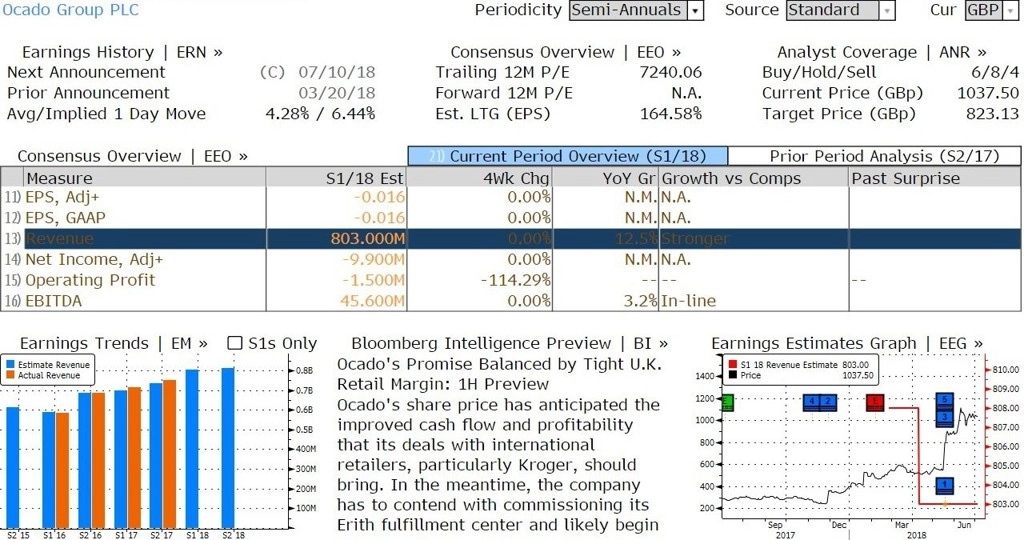Image resolution: width=1024 pixels, height=540 pixels.
Task: Click the S1/18 estimate revenue bar
Action: [x=192, y=449]
